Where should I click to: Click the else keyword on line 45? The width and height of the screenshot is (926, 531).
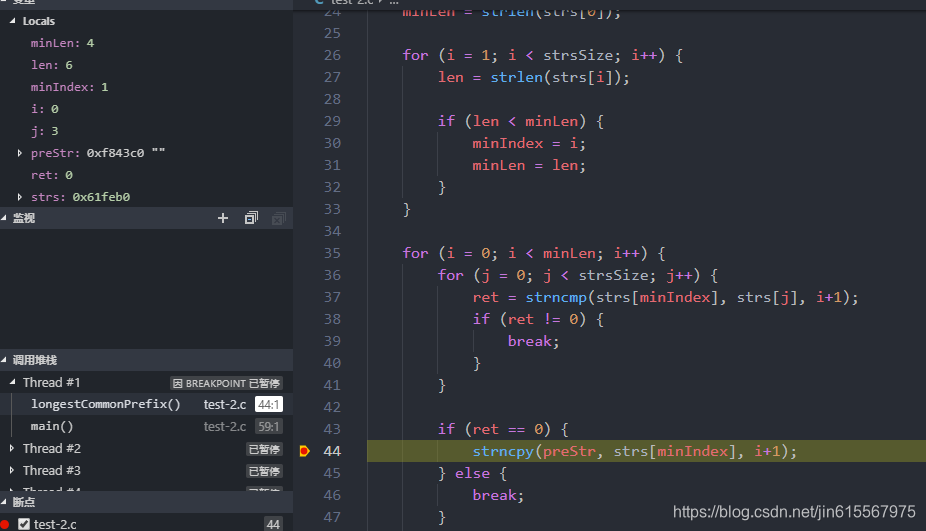pyautogui.click(x=472, y=473)
